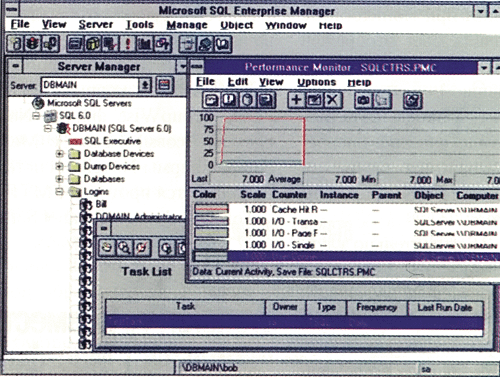
Task: Click red-slashed clock icon in task window toolbar
Action: tap(142, 248)
